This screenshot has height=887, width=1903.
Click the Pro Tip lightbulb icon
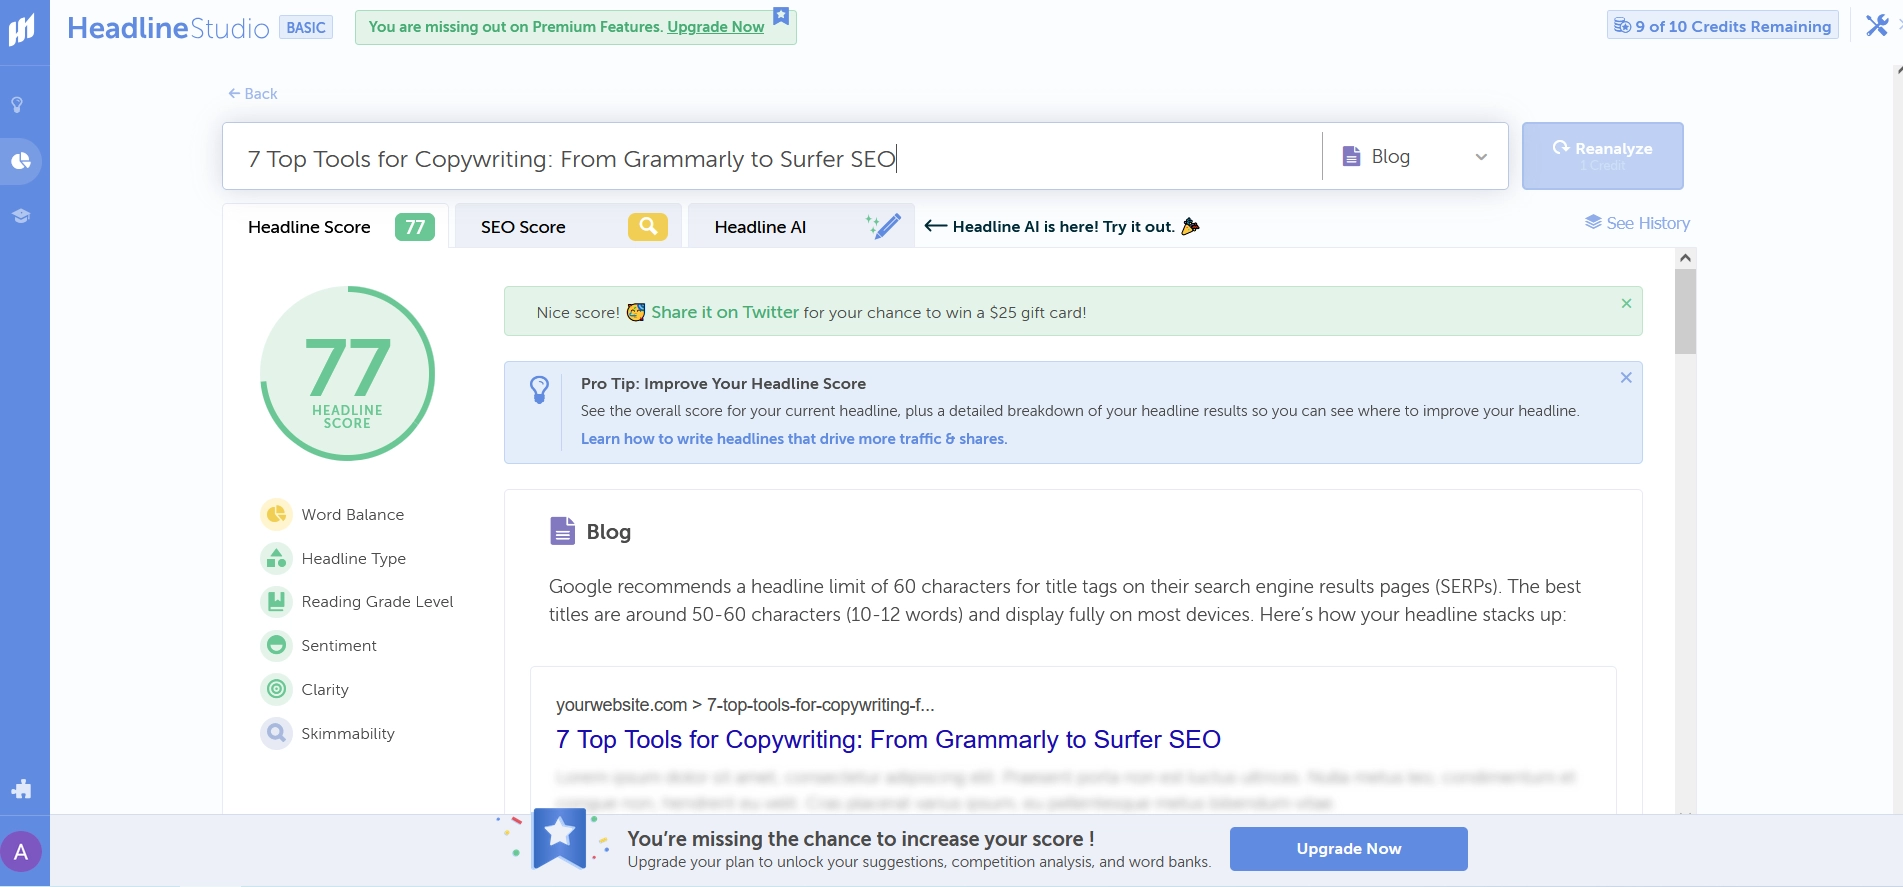539,390
